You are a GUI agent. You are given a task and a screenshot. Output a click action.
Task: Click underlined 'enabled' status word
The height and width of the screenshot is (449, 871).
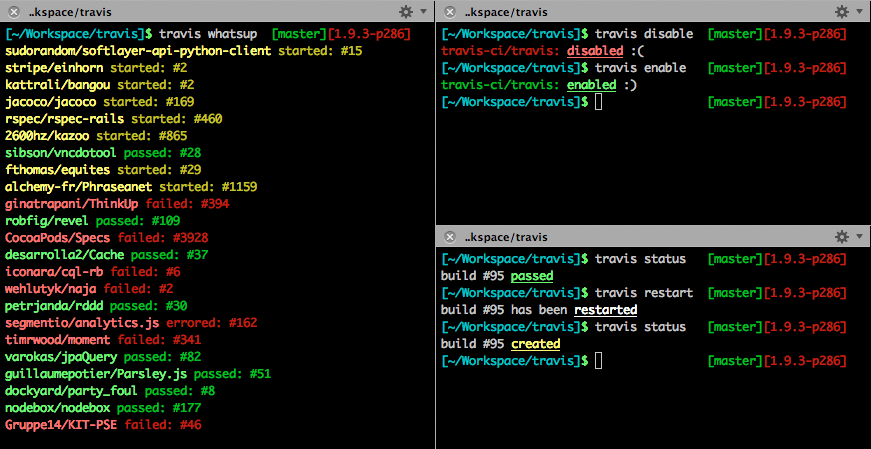click(x=591, y=85)
